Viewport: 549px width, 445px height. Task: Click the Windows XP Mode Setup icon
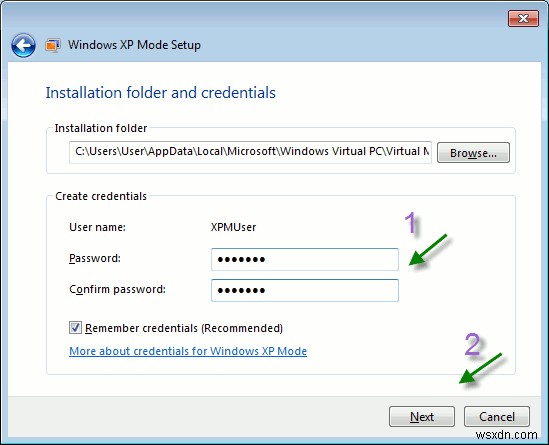(x=53, y=45)
